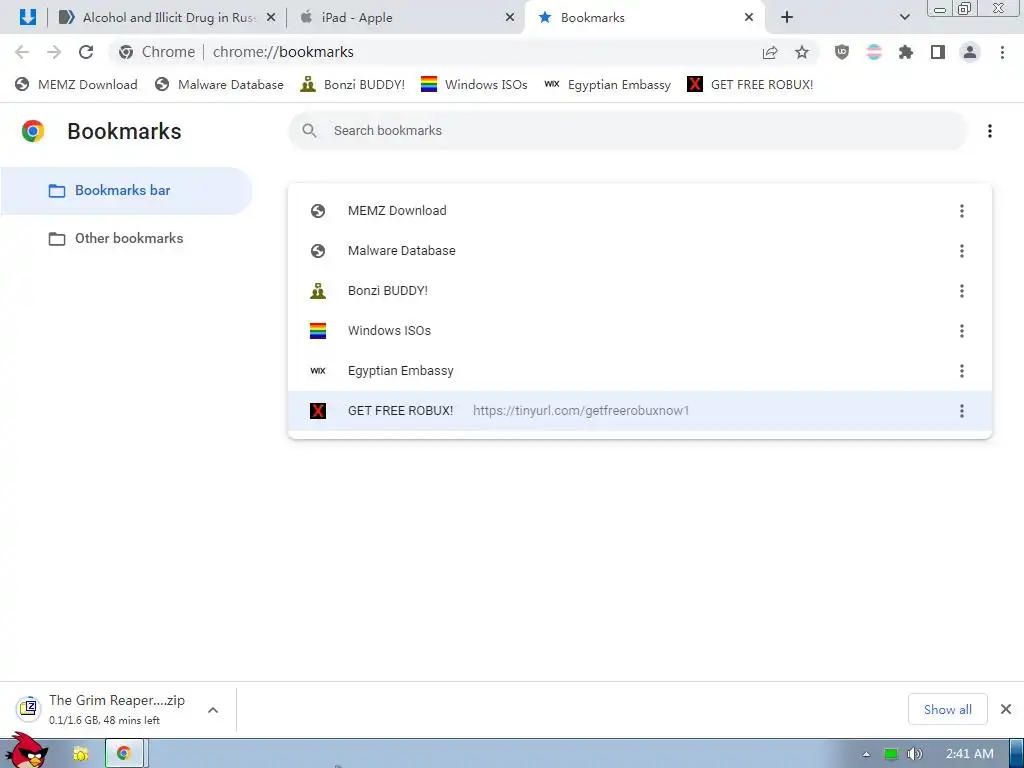The image size is (1024, 768).
Task: Switch to Alcohol and Illicit Drug tab
Action: coord(167,18)
